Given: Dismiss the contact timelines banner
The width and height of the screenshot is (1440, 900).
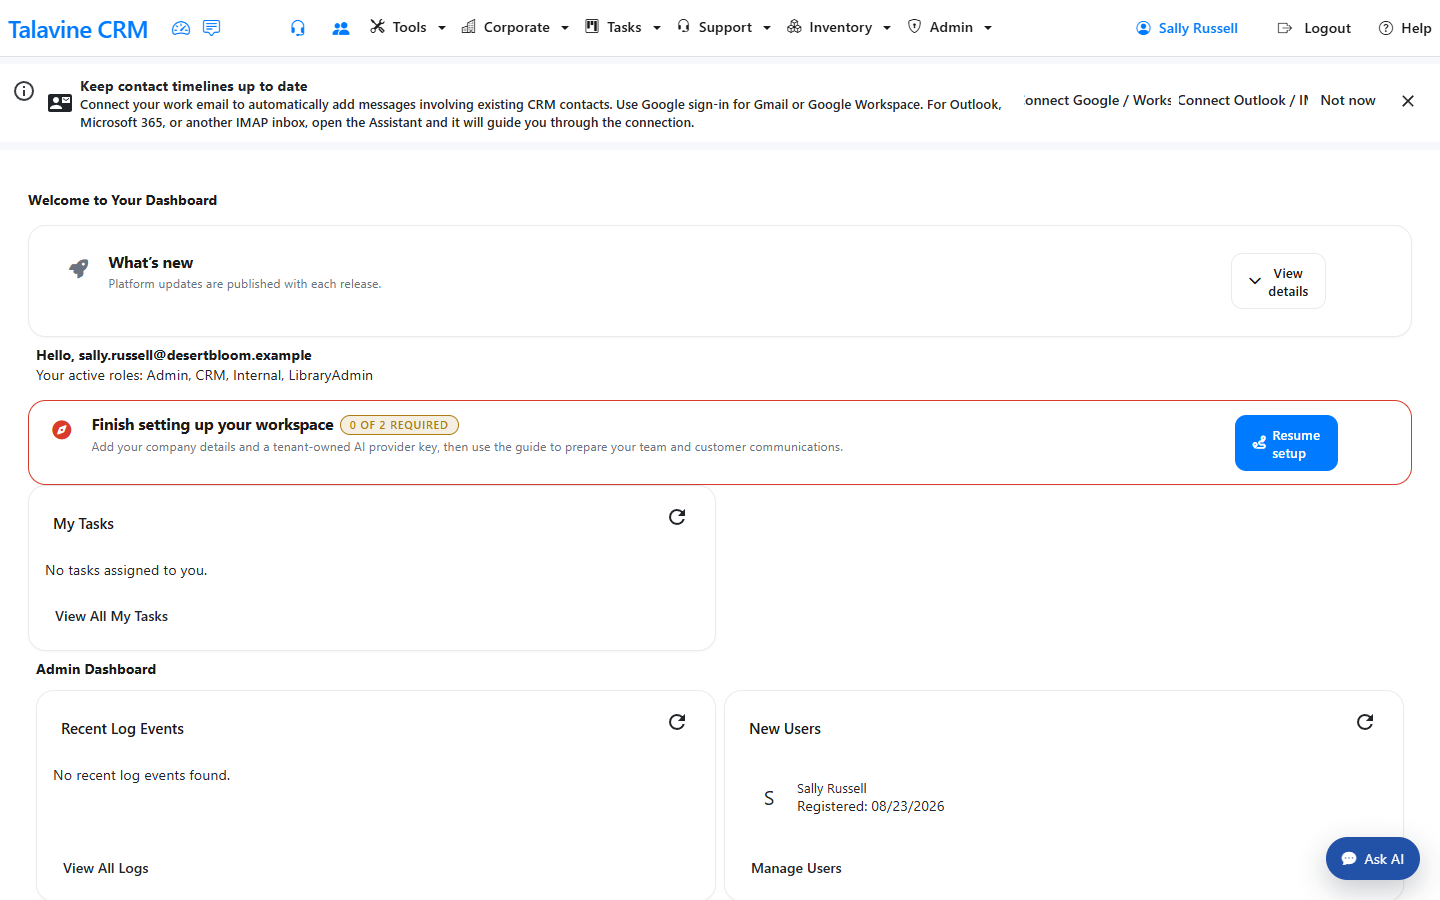Looking at the screenshot, I should (1408, 101).
